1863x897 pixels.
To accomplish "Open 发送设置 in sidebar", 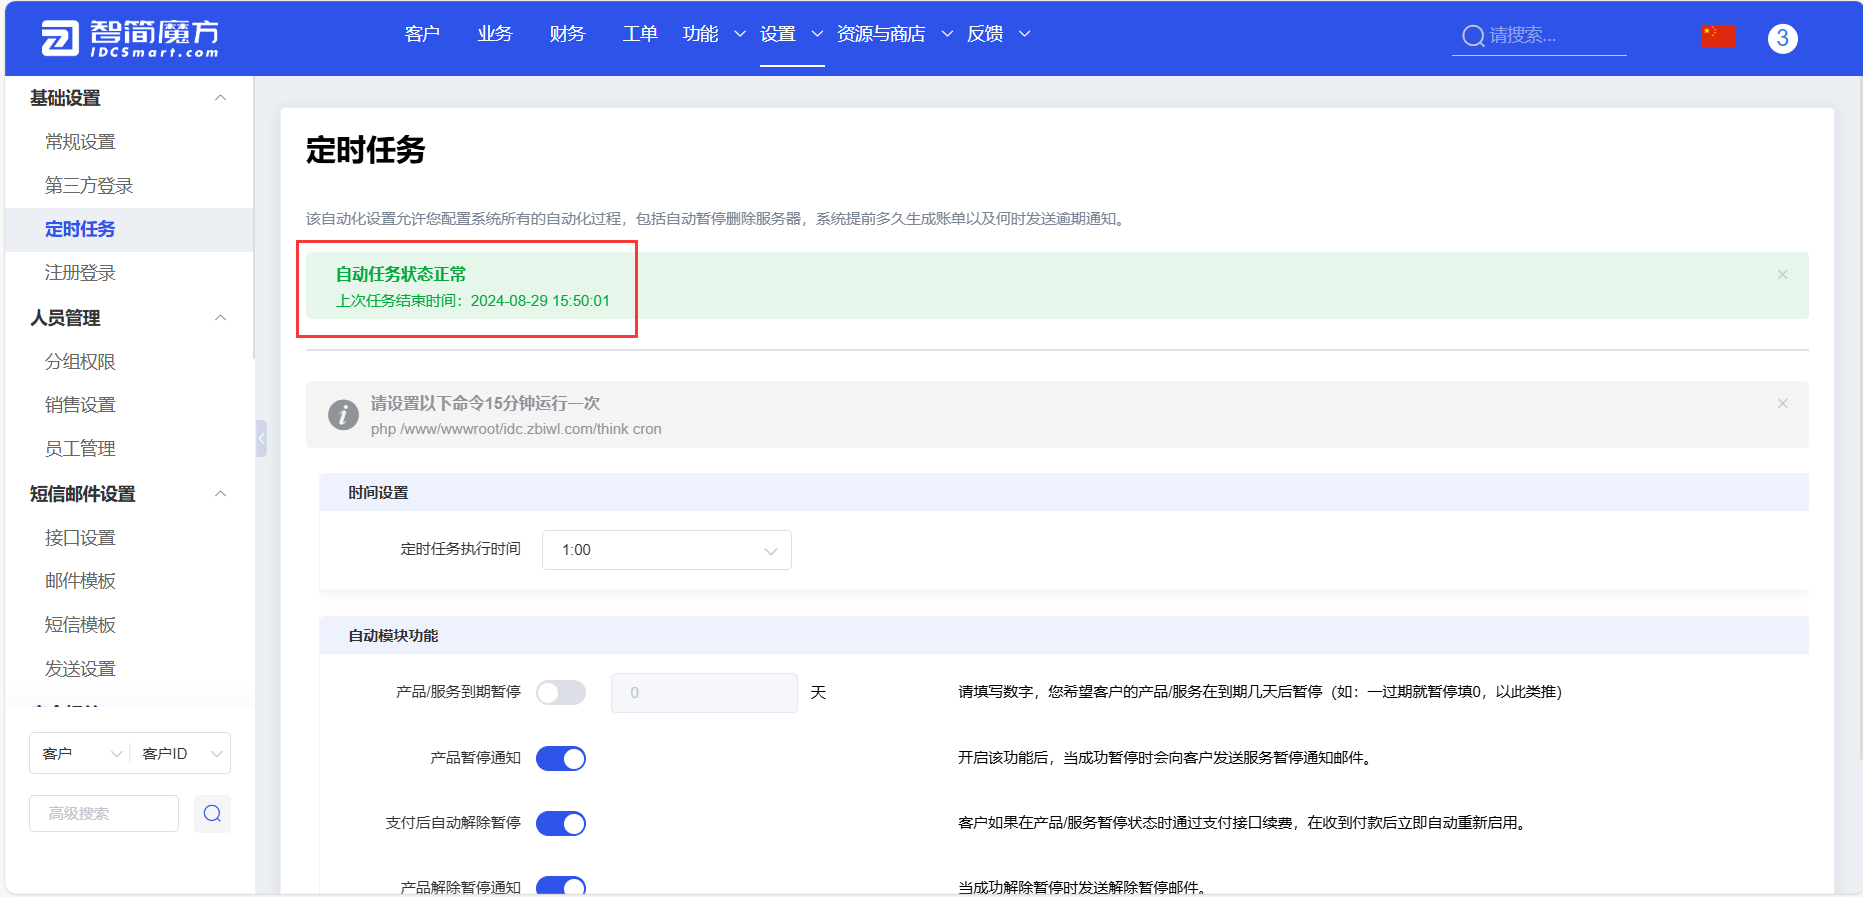I will coord(80,669).
